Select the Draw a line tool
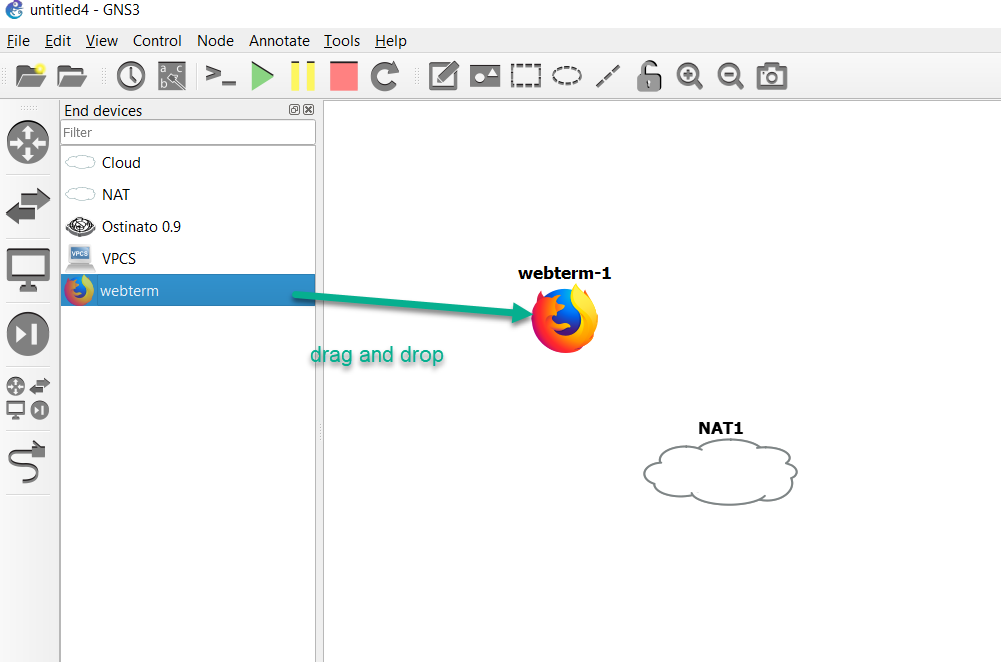The width and height of the screenshot is (1001, 662). point(608,76)
